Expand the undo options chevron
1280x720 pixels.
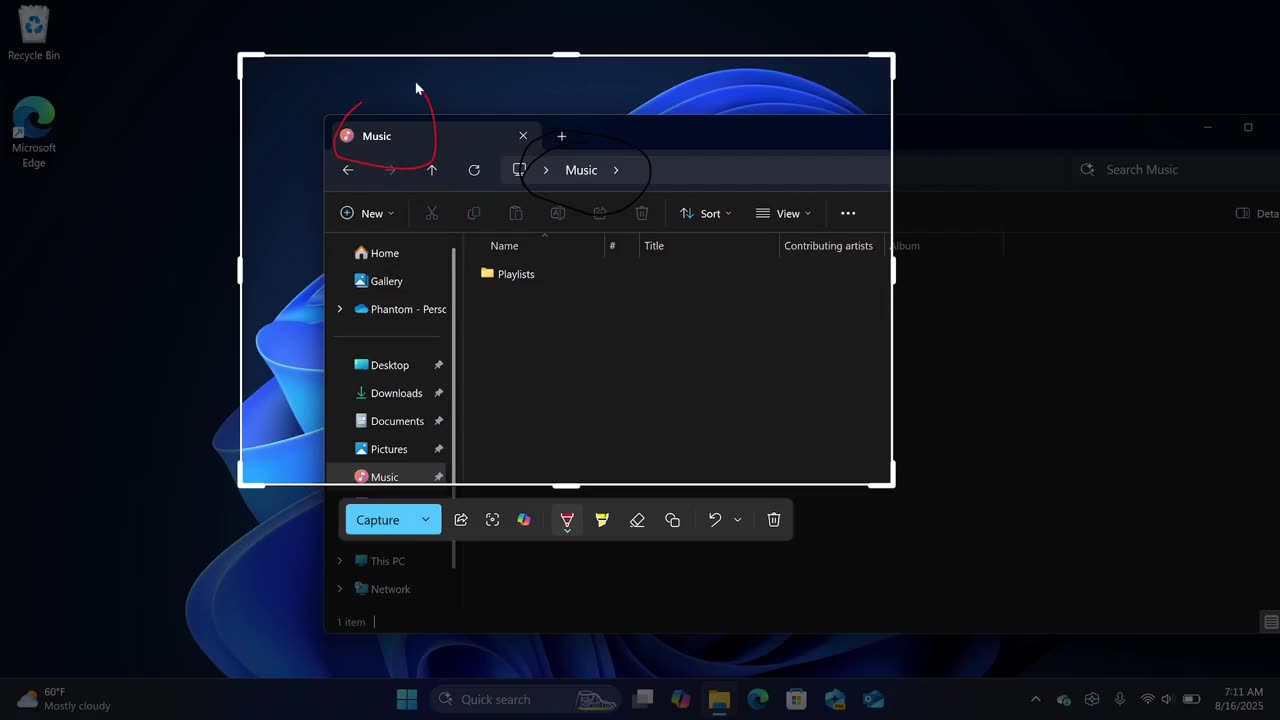(738, 520)
